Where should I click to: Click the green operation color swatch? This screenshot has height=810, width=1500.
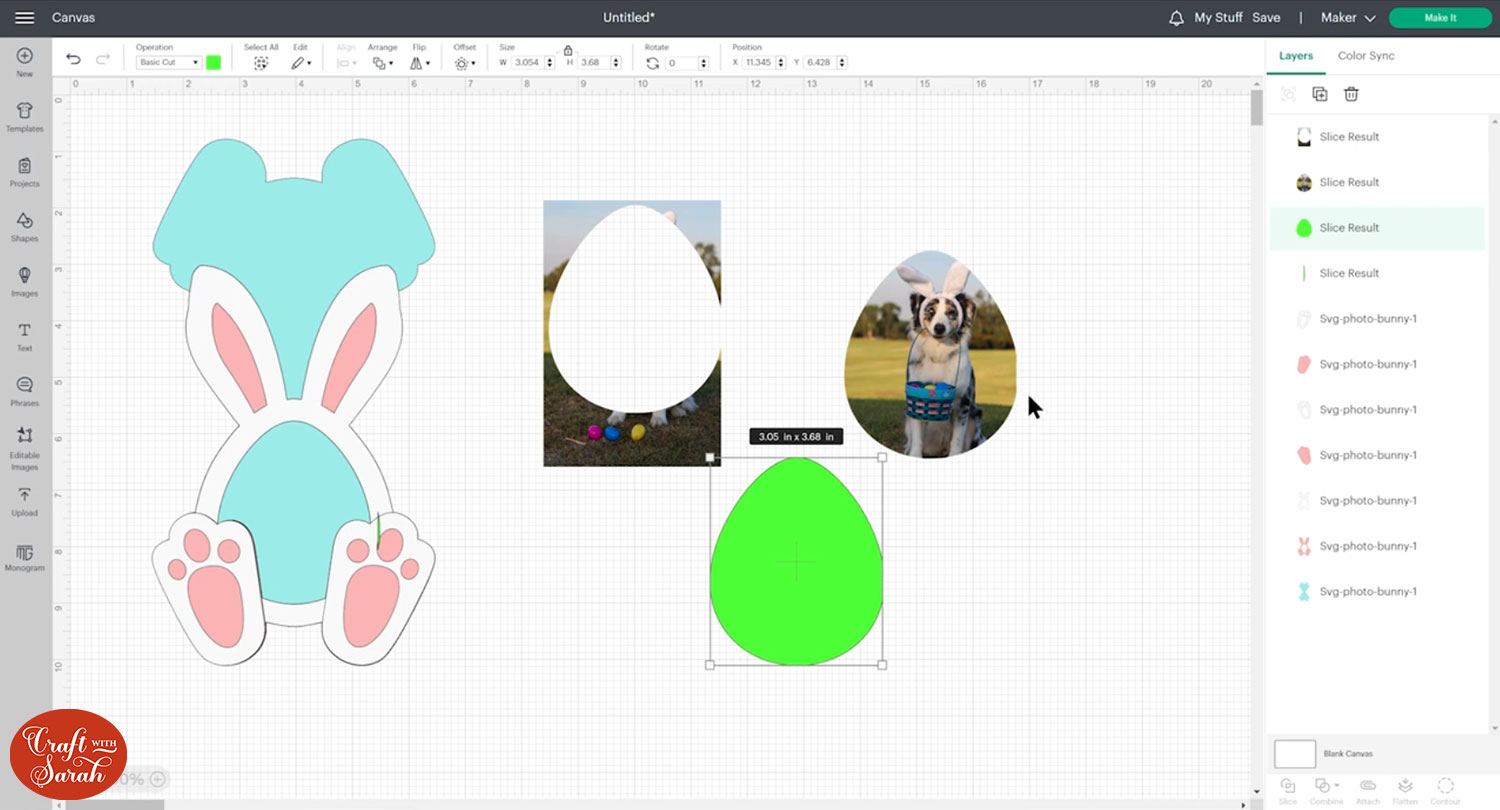coord(213,63)
